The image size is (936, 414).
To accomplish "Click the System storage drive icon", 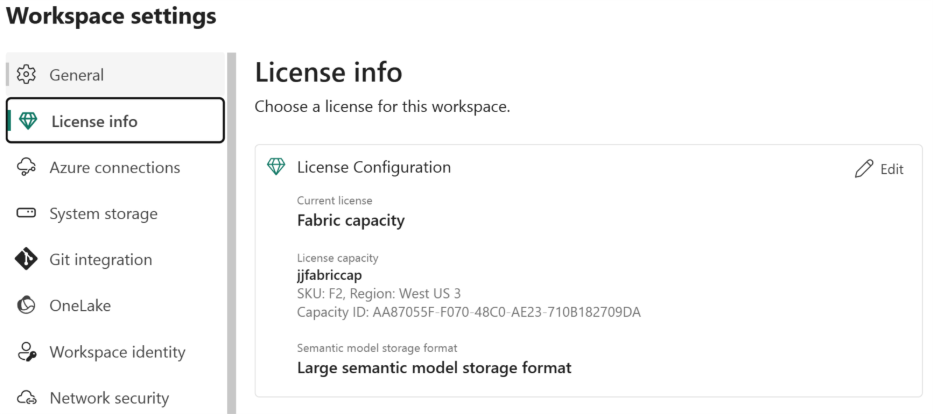I will 27,214.
